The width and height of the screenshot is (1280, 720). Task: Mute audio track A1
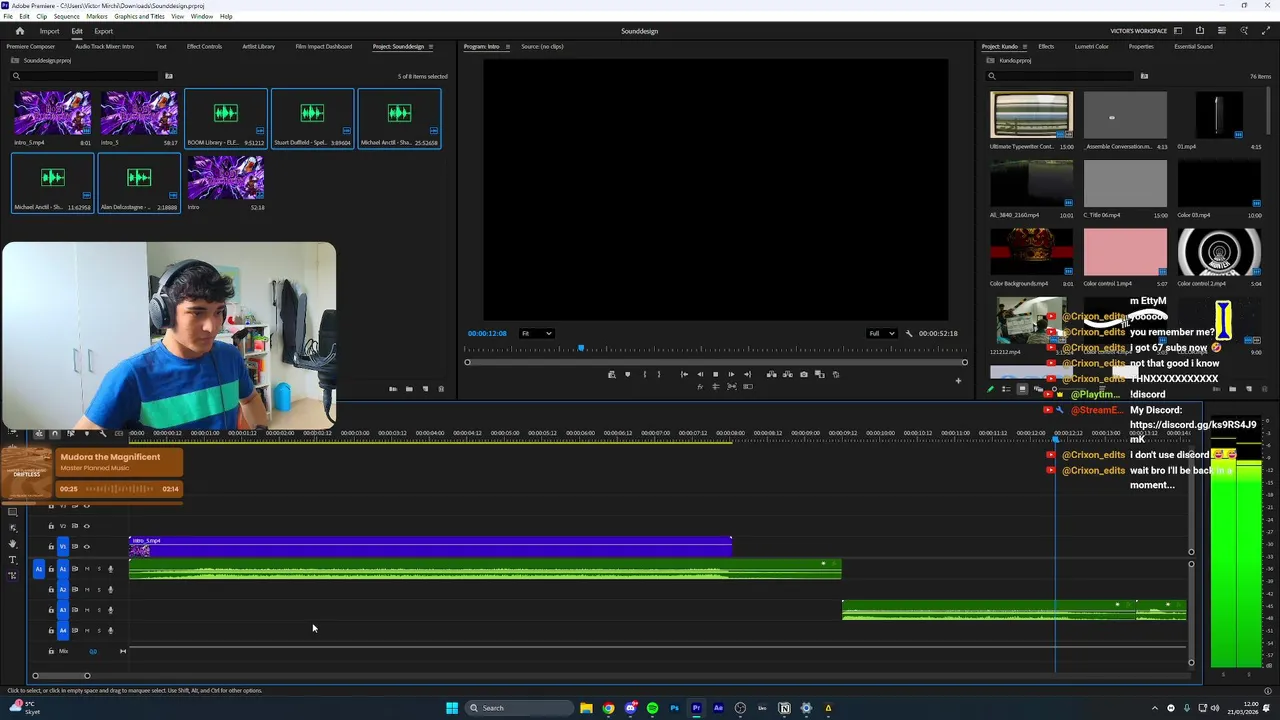[x=86, y=569]
